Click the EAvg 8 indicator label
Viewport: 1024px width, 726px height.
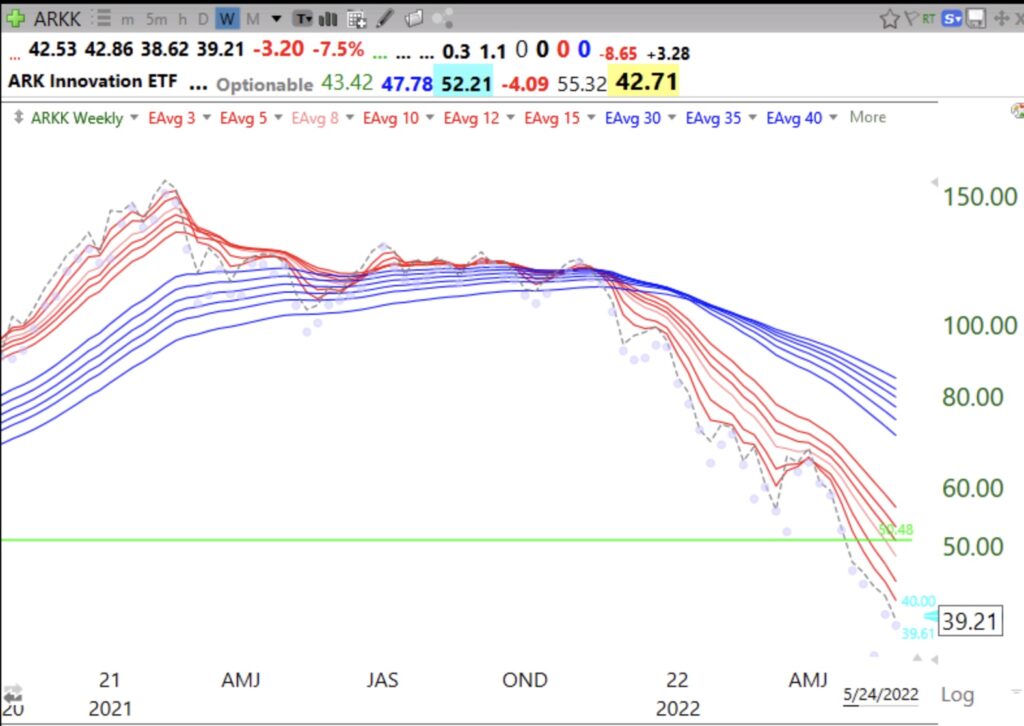click(x=315, y=118)
